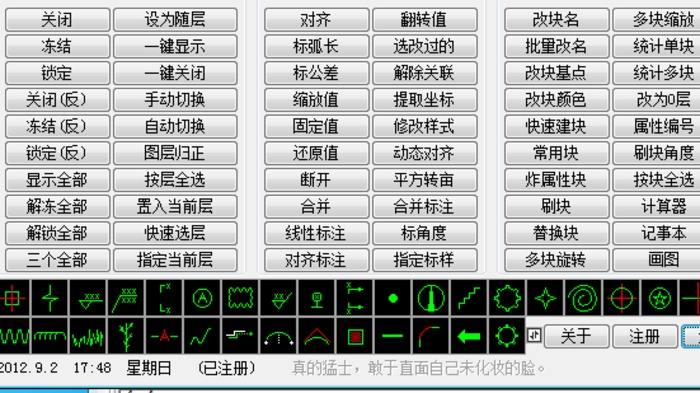Select the star inside circle icon
The height and width of the screenshot is (393, 700).
point(659,298)
